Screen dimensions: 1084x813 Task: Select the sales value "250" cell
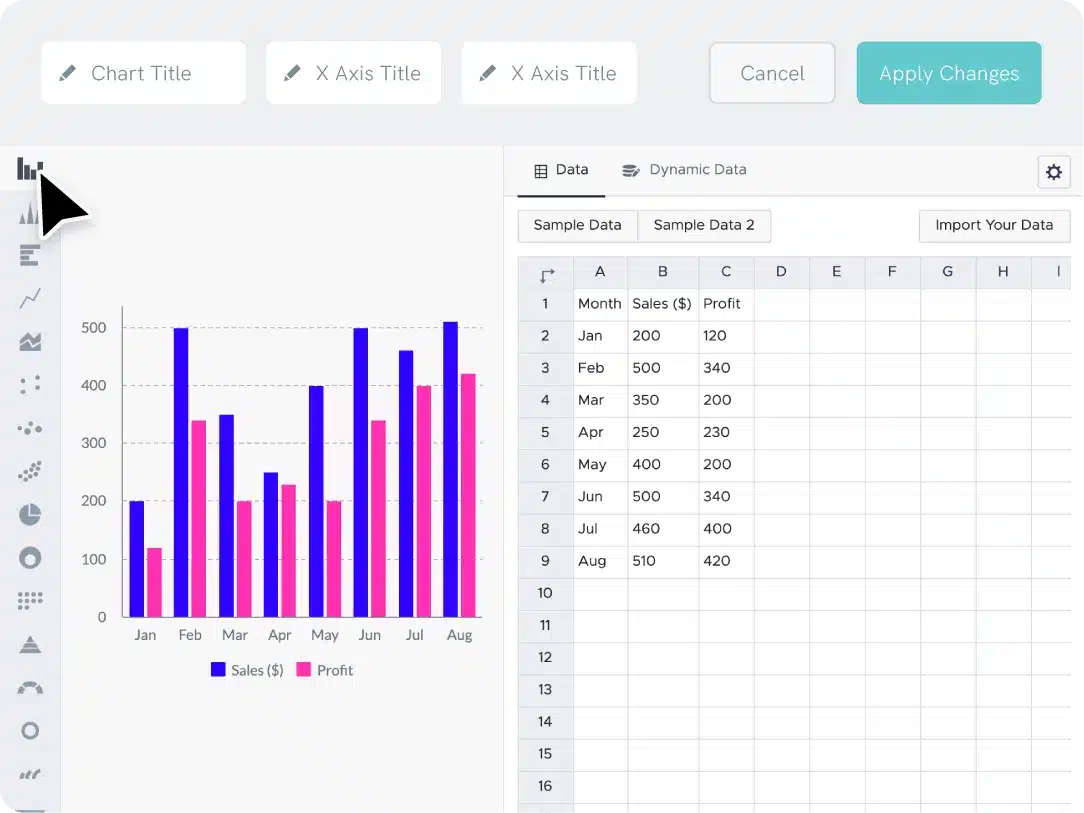pyautogui.click(x=663, y=433)
